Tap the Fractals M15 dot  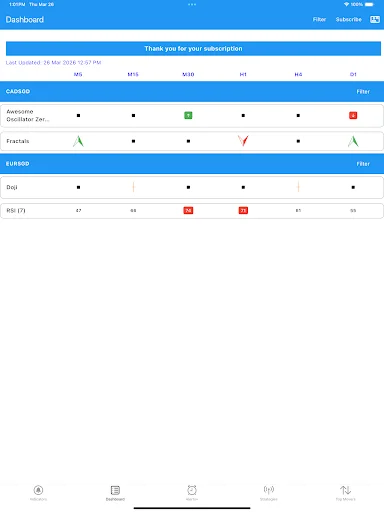point(133,141)
